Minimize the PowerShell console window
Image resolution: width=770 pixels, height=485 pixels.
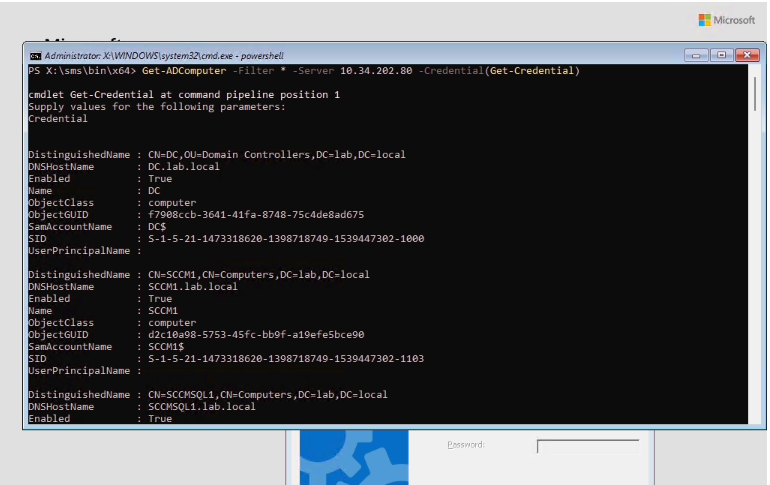696,55
